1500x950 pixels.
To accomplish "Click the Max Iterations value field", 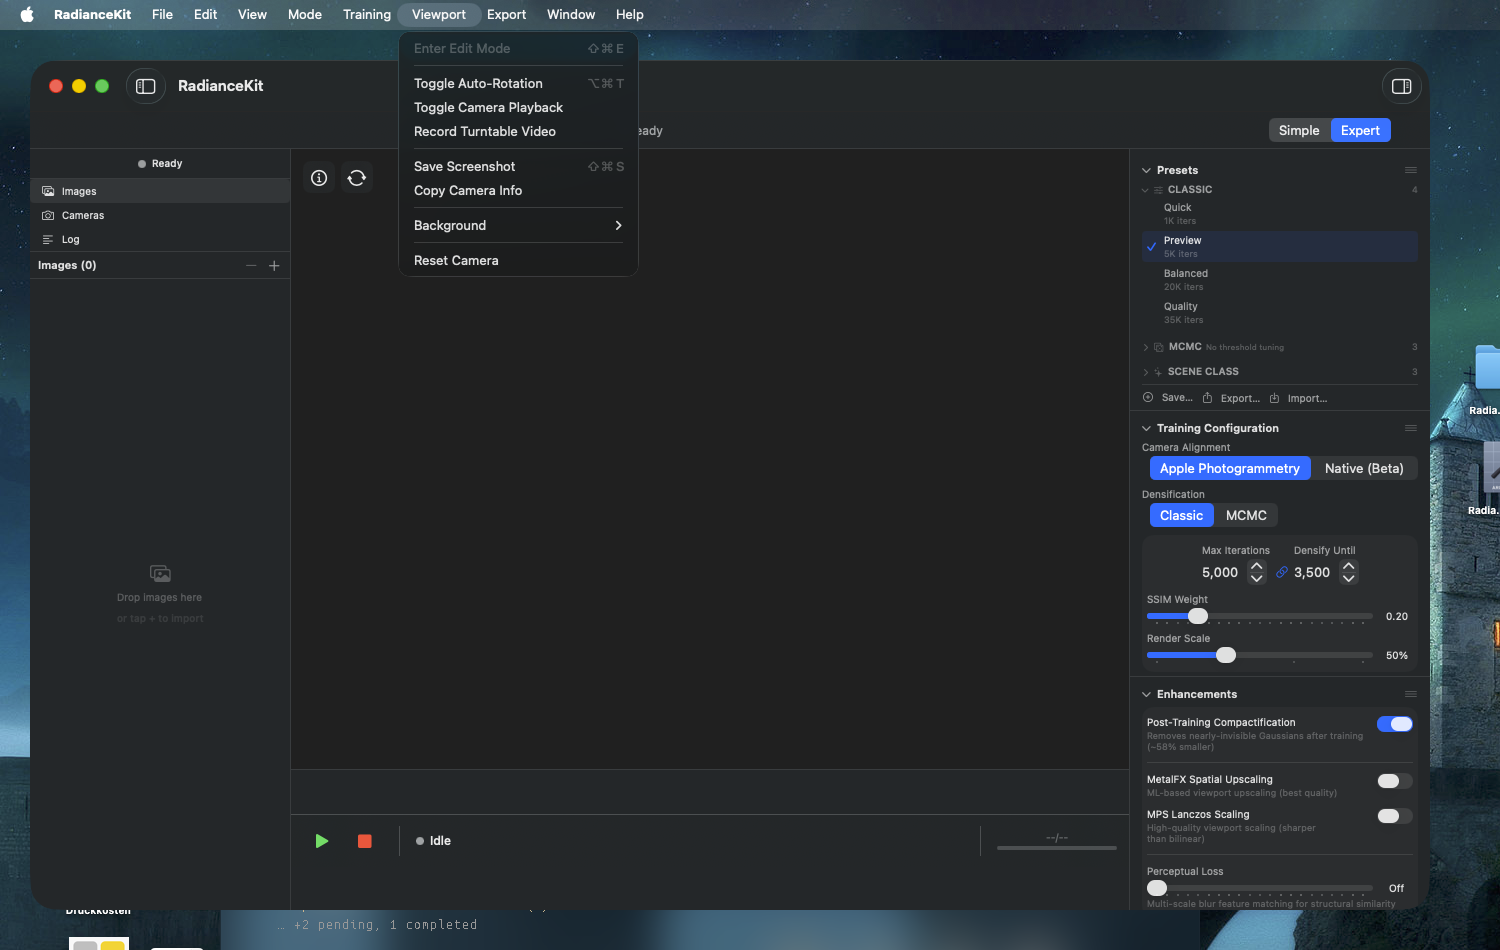I will tap(1220, 572).
